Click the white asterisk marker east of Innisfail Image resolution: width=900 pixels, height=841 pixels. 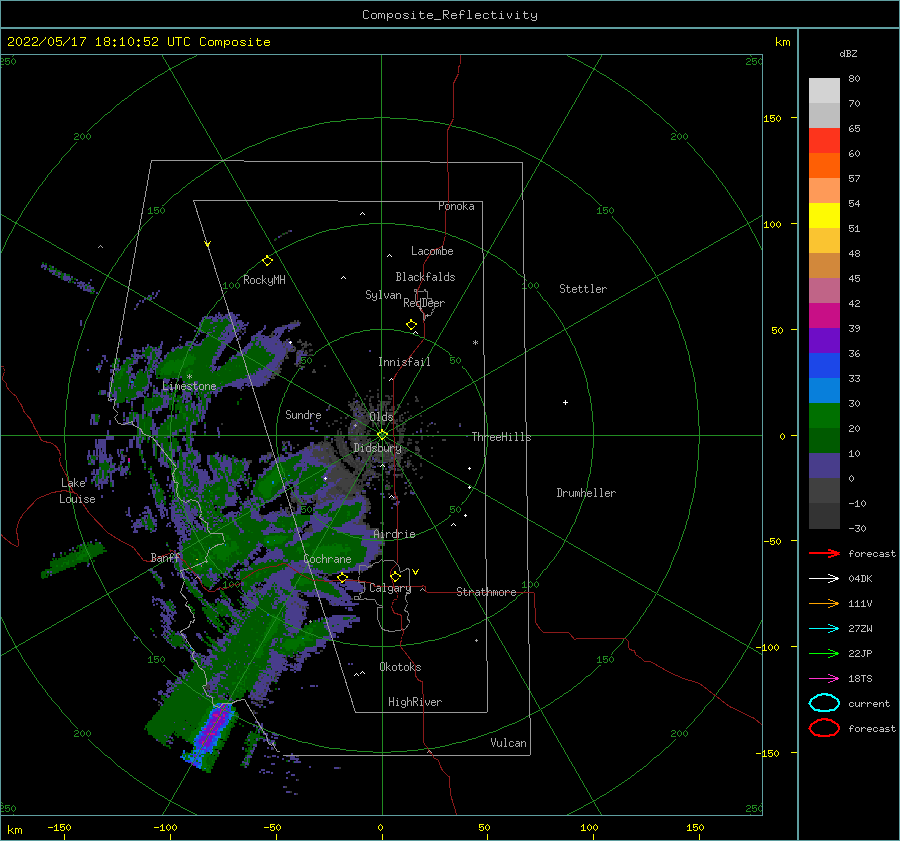coord(475,343)
